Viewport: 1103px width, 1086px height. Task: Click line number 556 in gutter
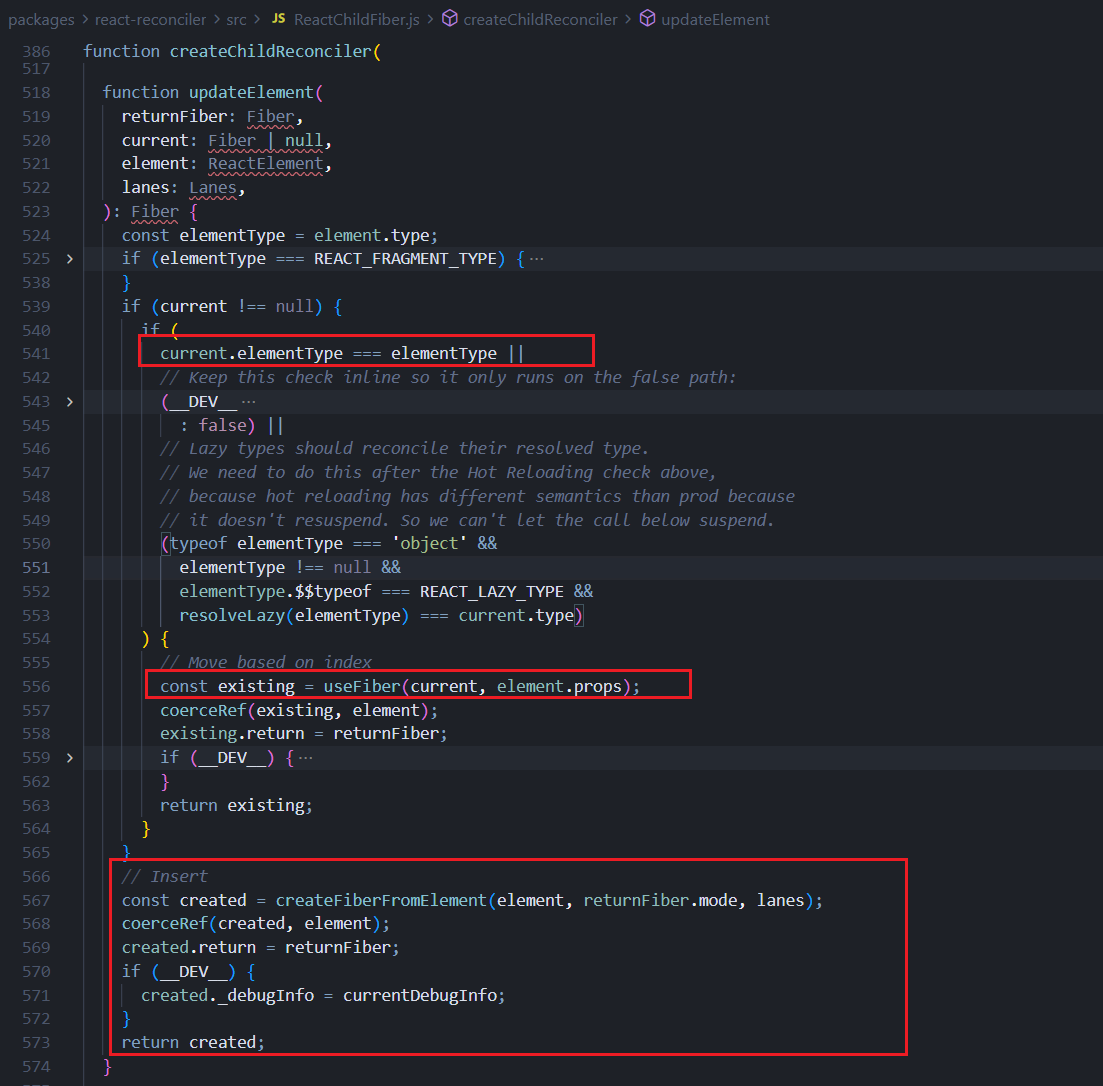coord(36,686)
